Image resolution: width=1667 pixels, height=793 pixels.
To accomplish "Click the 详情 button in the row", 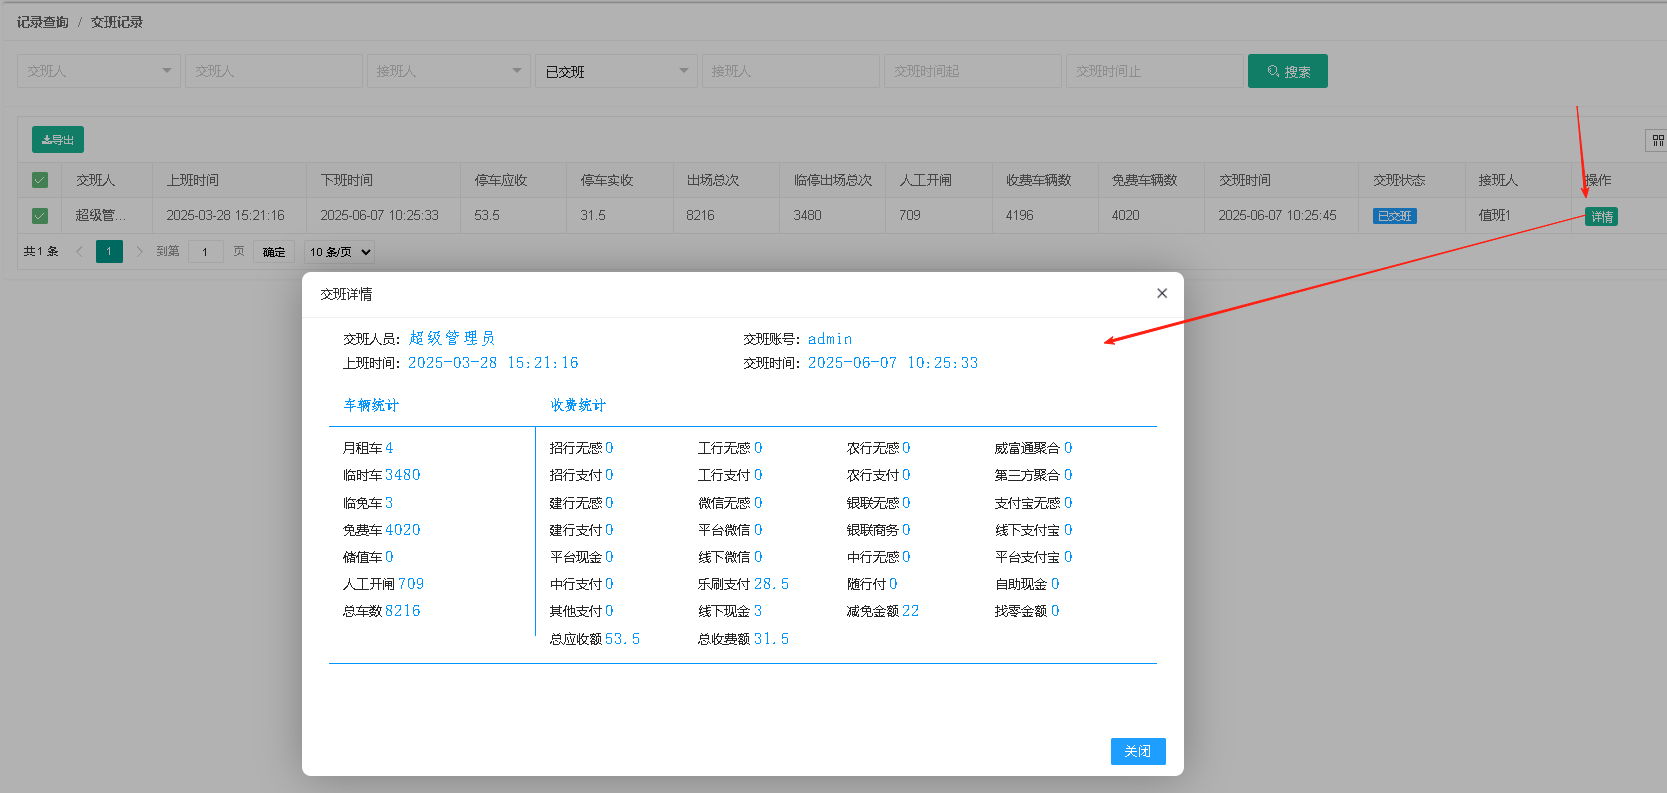I will [x=1601, y=216].
